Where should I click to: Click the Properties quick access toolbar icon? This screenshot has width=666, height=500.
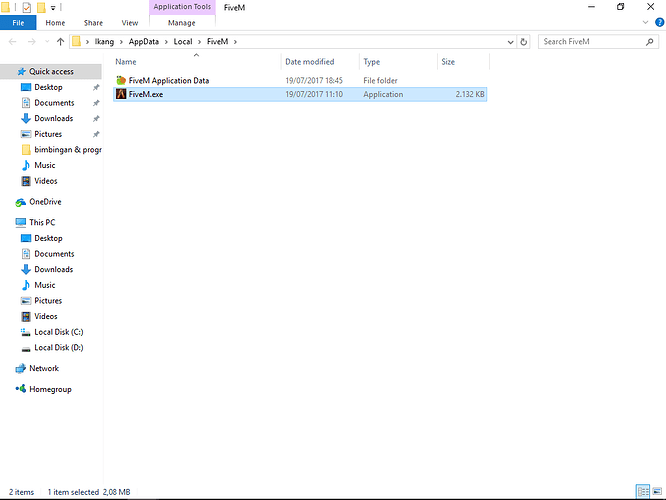pos(26,7)
